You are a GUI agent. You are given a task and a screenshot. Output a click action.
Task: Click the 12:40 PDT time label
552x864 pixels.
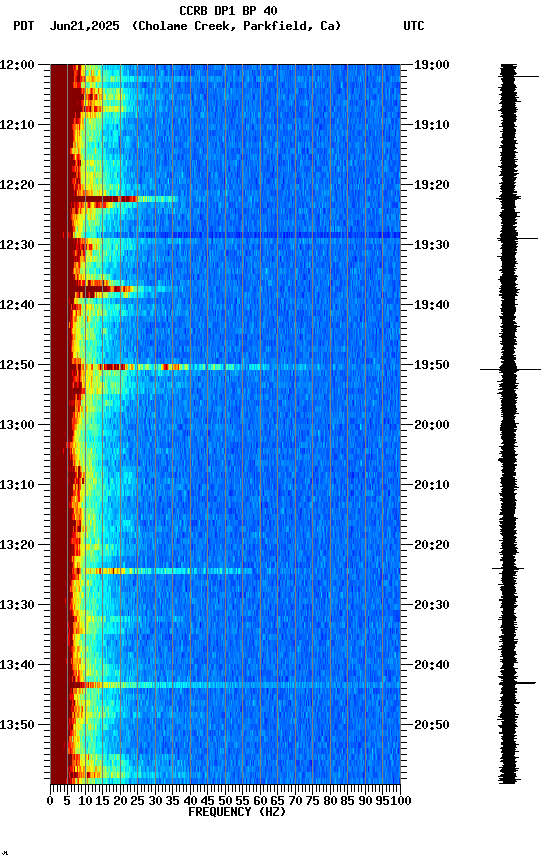[17, 305]
